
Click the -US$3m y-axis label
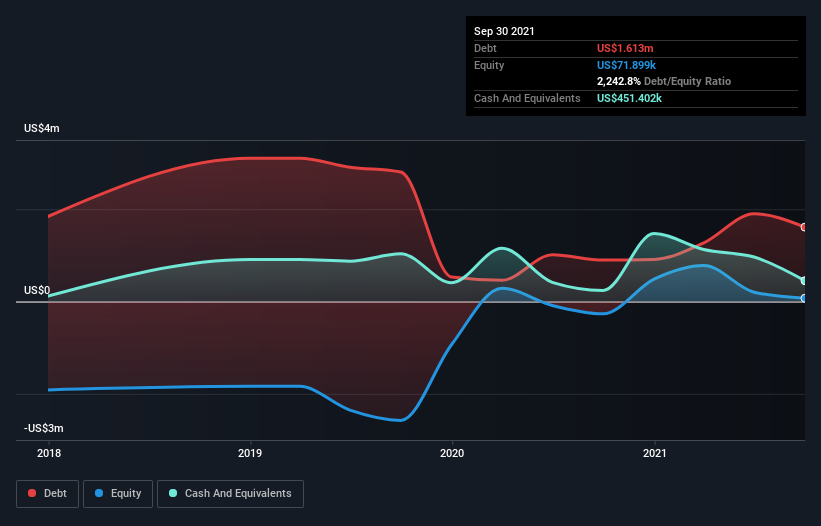tap(43, 429)
